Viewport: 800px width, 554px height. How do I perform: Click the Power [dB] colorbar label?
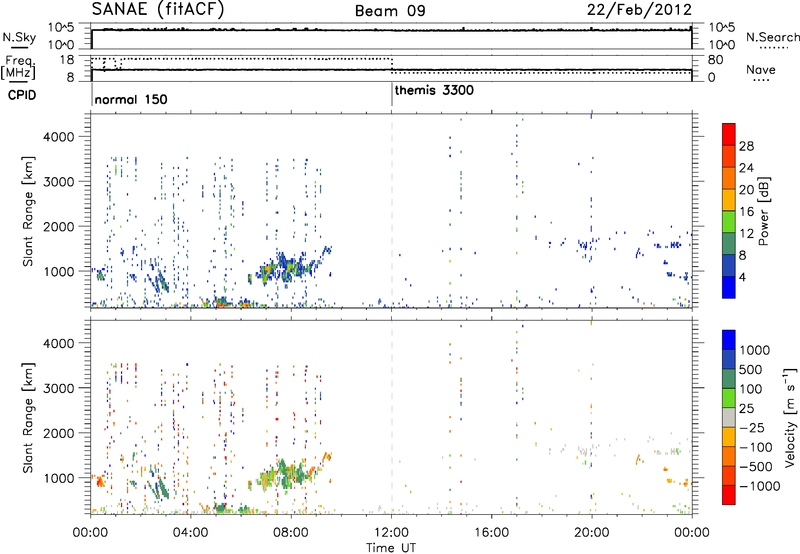763,211
